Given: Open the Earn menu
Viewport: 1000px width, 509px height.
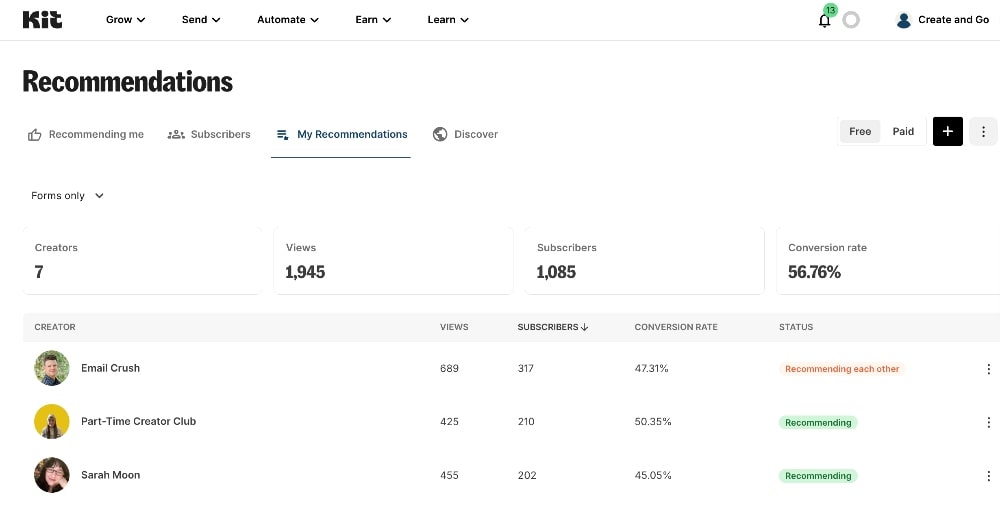Looking at the screenshot, I should pos(373,20).
